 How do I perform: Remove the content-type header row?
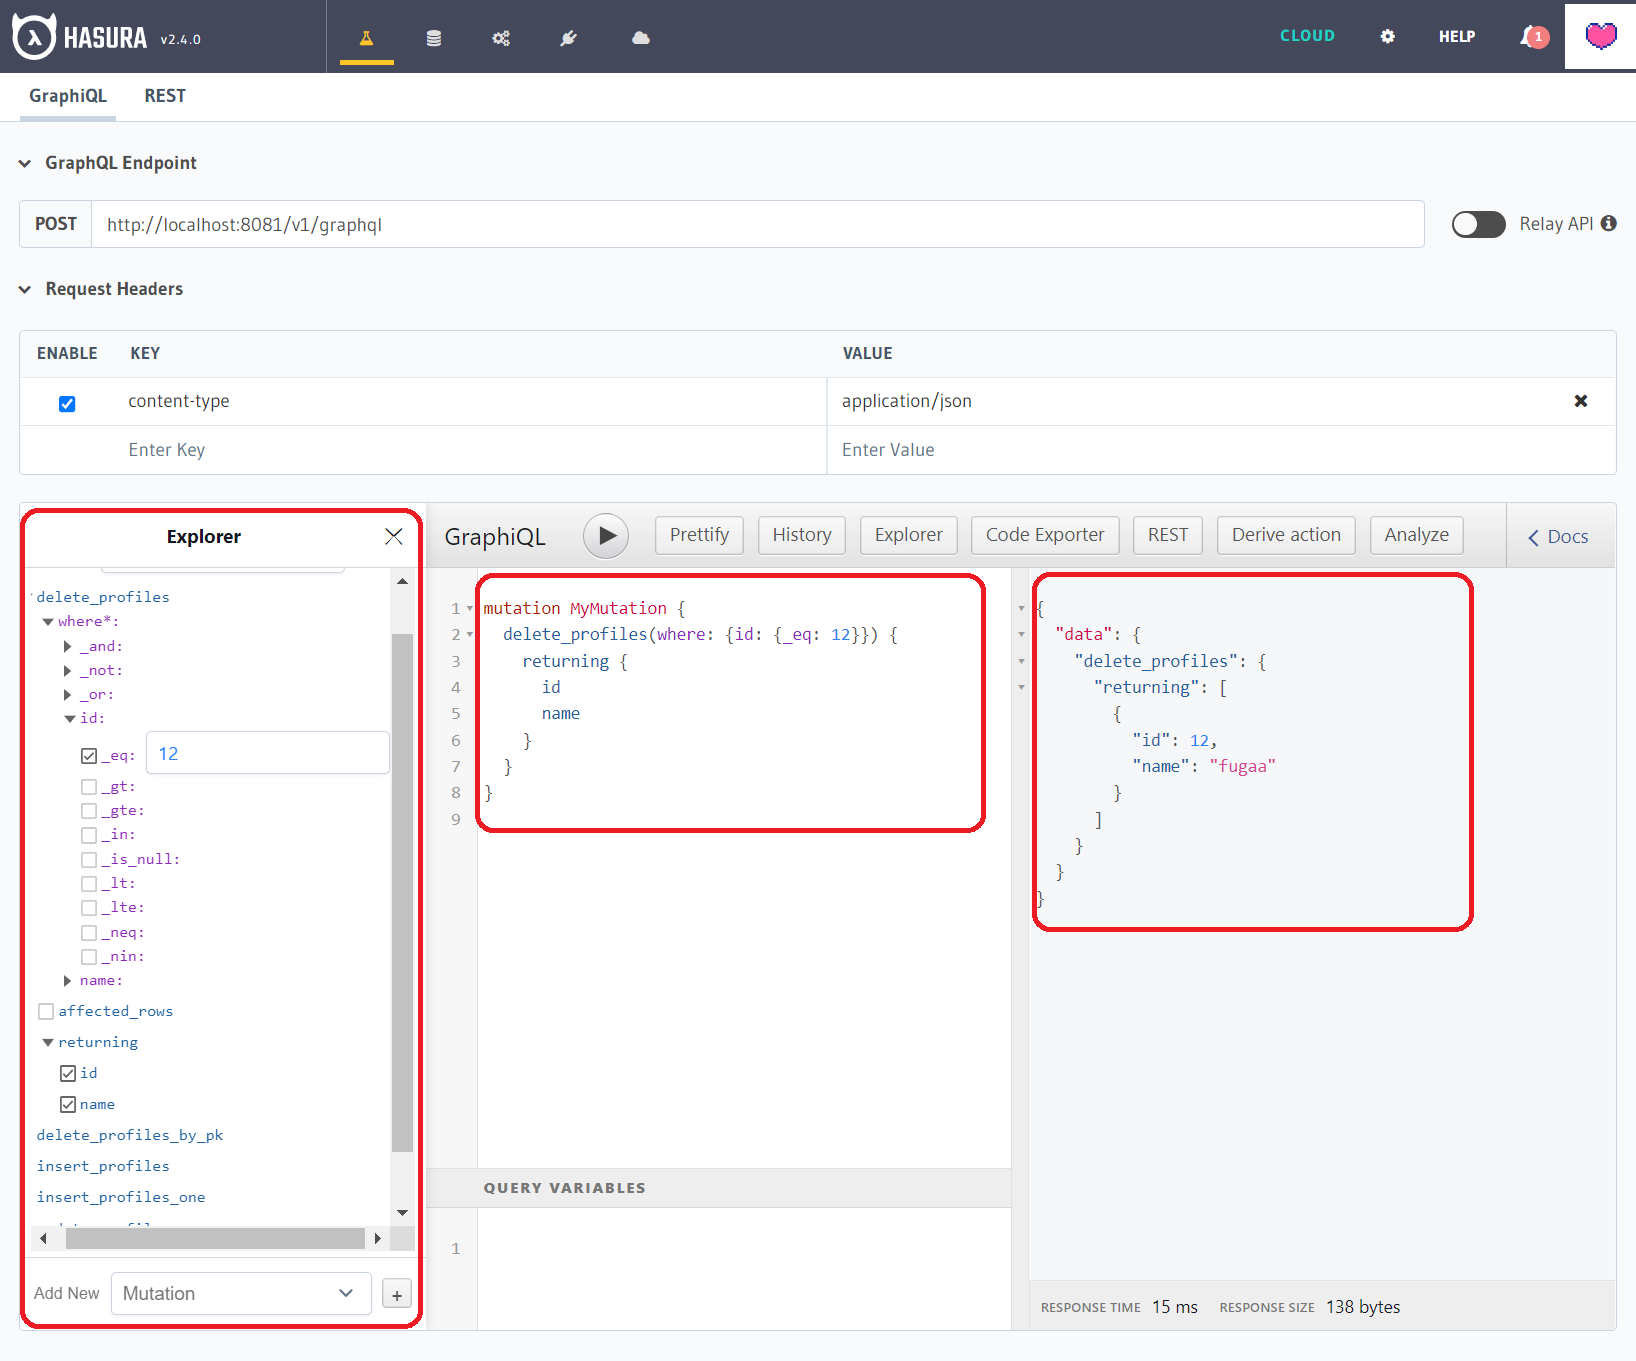(1581, 401)
